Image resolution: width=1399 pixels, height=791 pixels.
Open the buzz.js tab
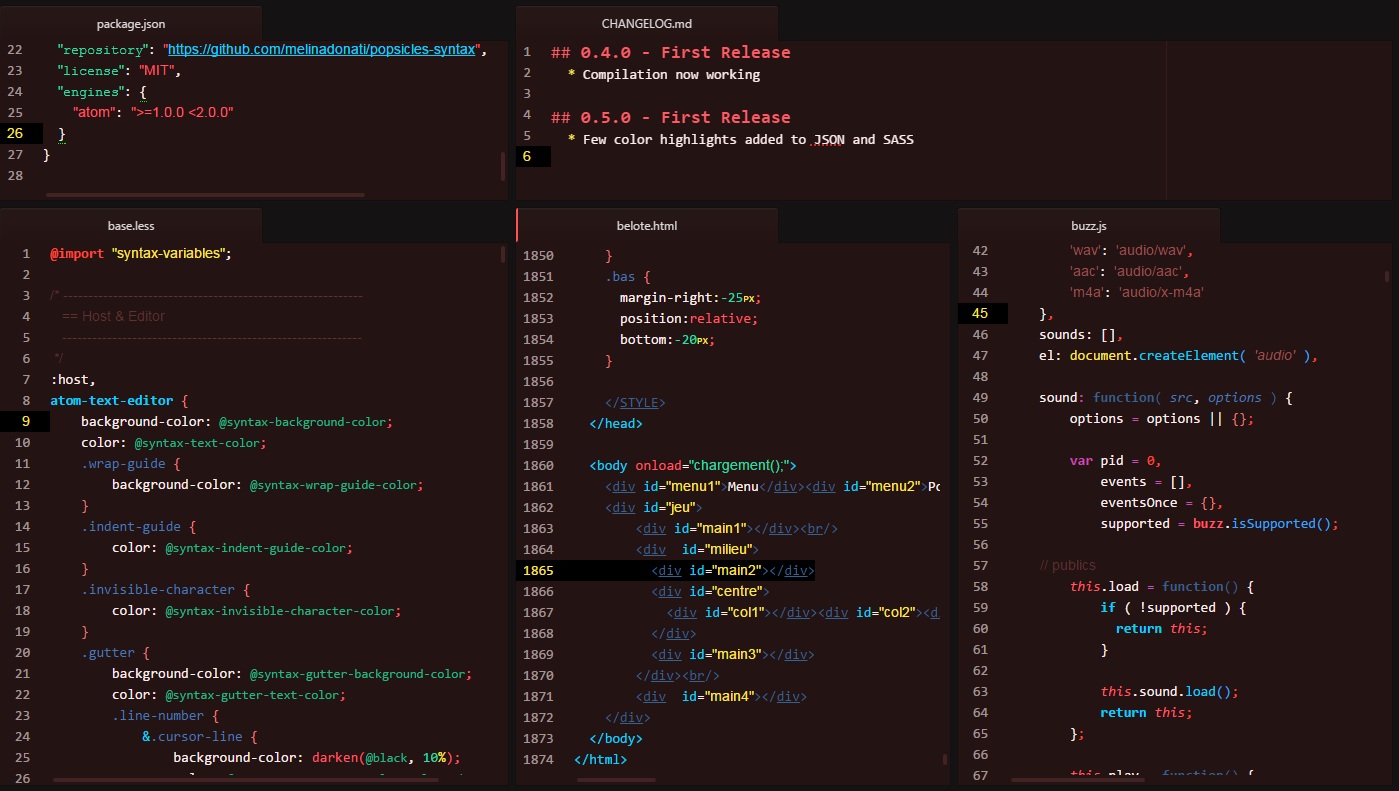pos(1087,225)
